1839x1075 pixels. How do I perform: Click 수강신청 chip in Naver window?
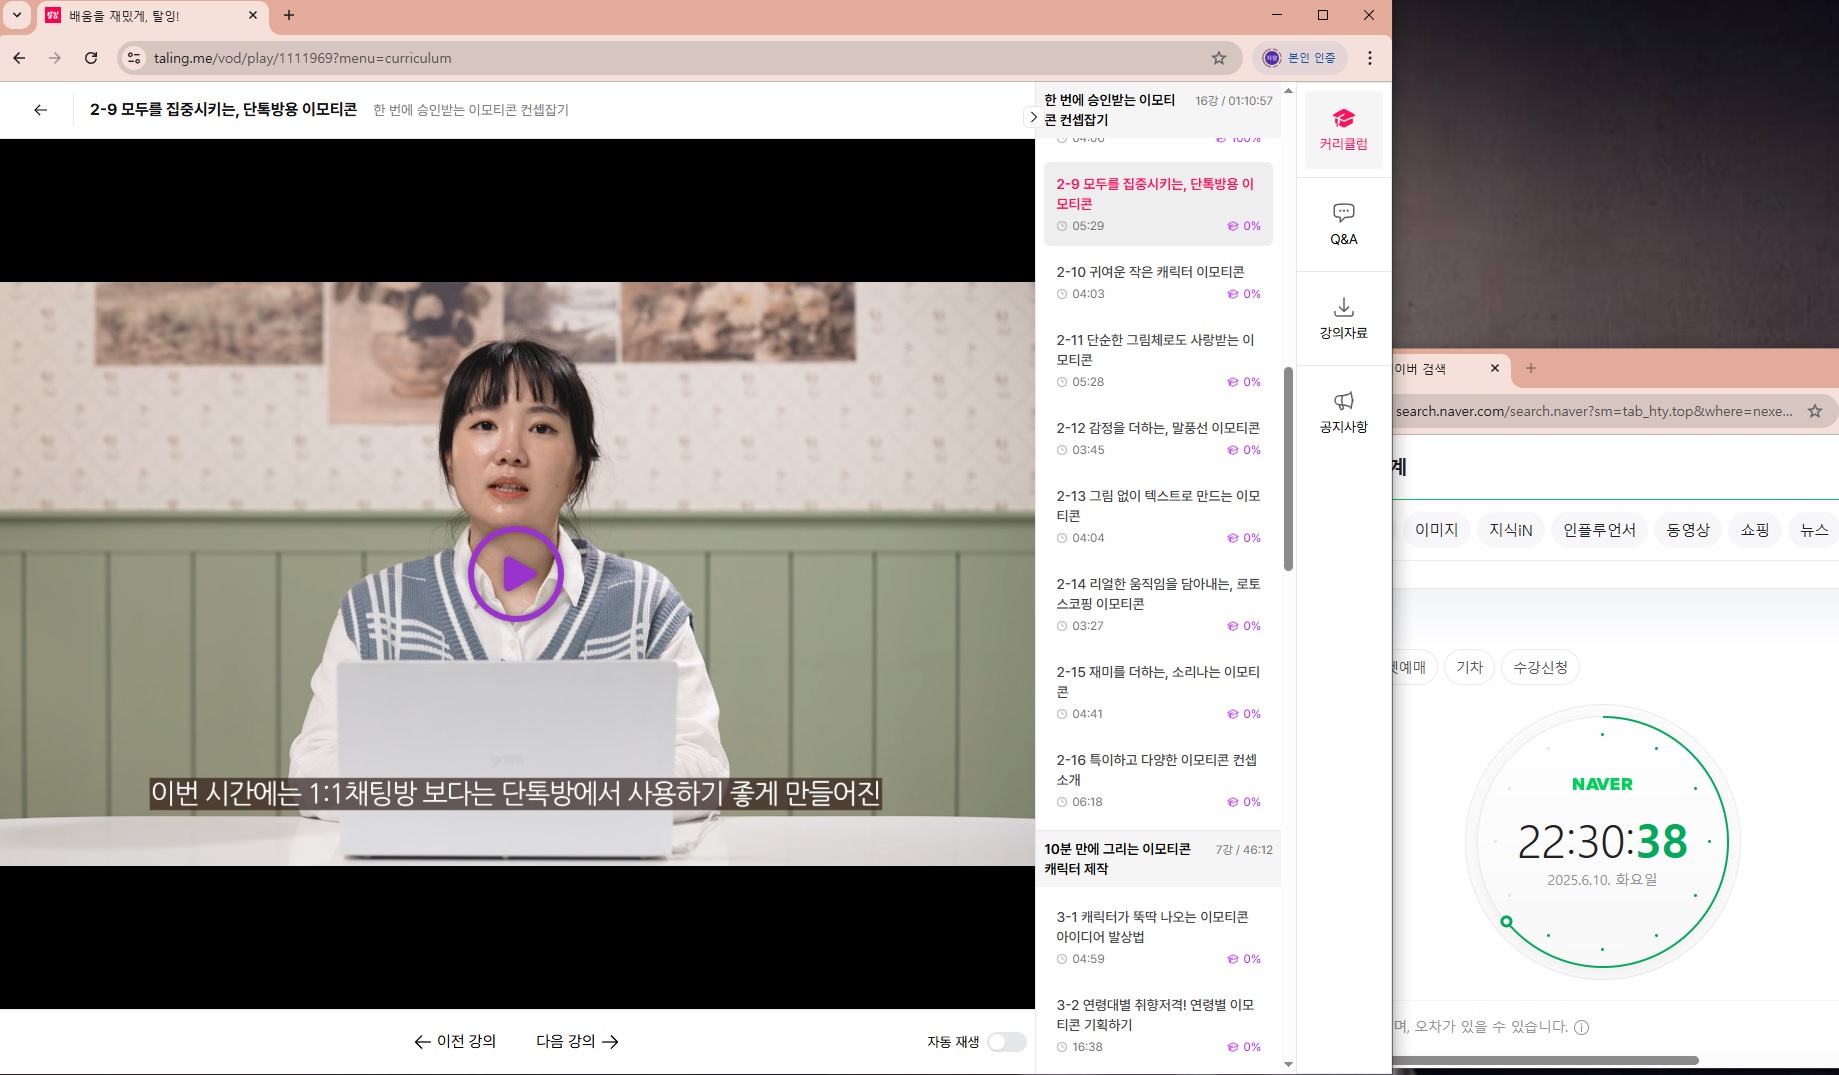[x=1540, y=667]
